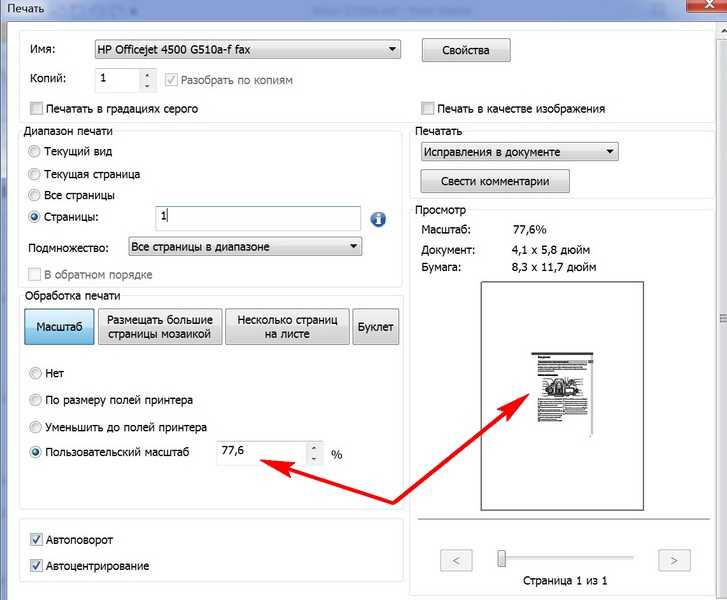Decrease custom scale with down arrow

click(314, 459)
